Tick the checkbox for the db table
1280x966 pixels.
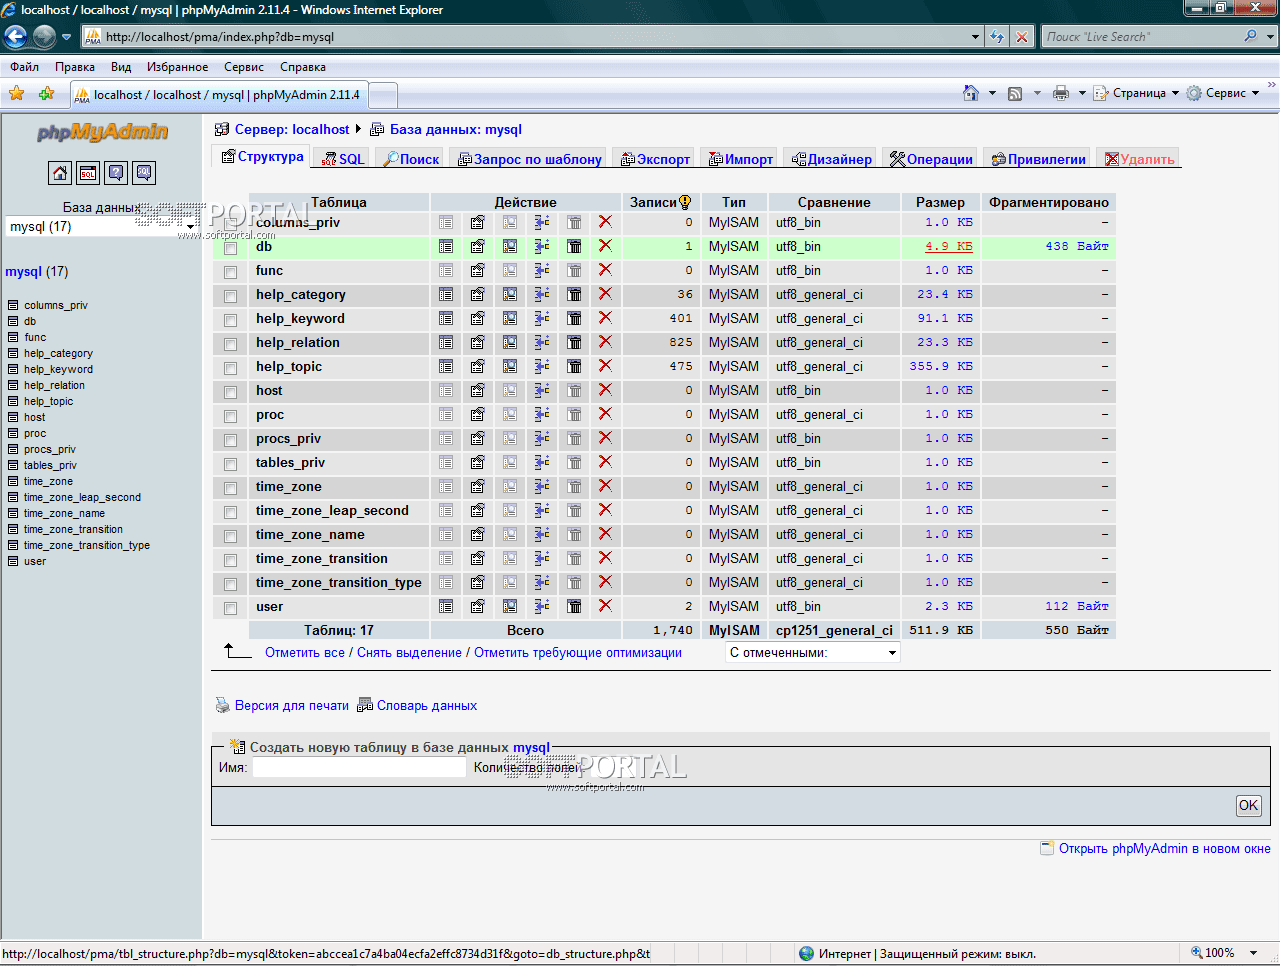tap(231, 248)
